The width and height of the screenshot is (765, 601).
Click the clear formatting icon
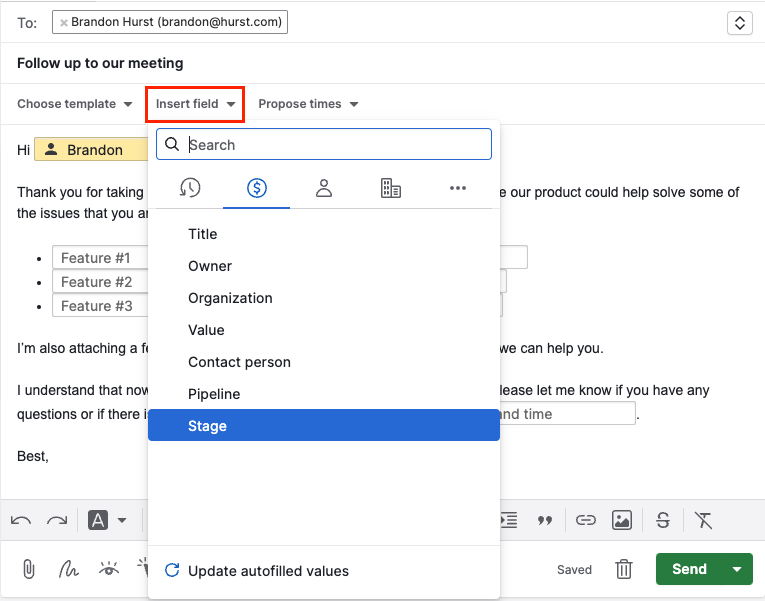coord(704,520)
